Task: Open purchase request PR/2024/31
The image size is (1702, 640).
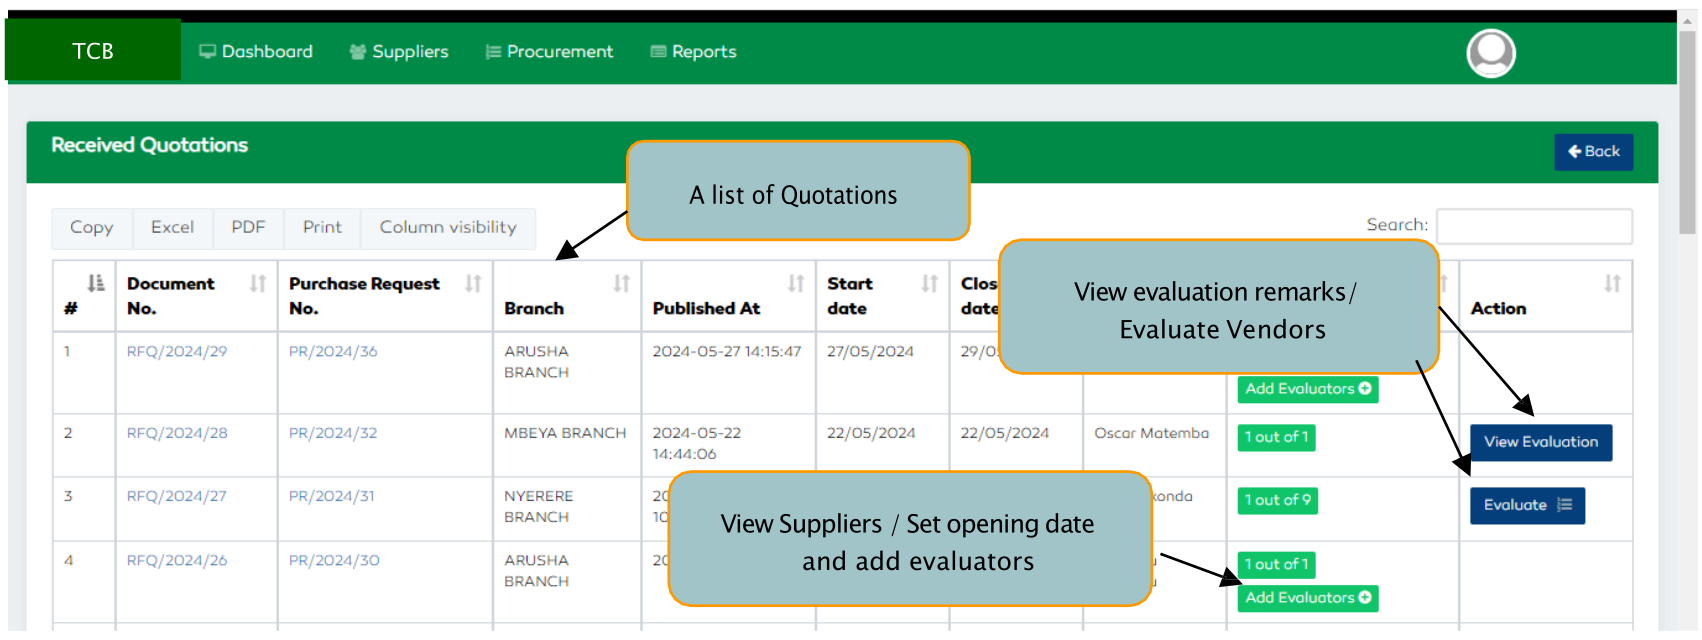Action: [332, 497]
